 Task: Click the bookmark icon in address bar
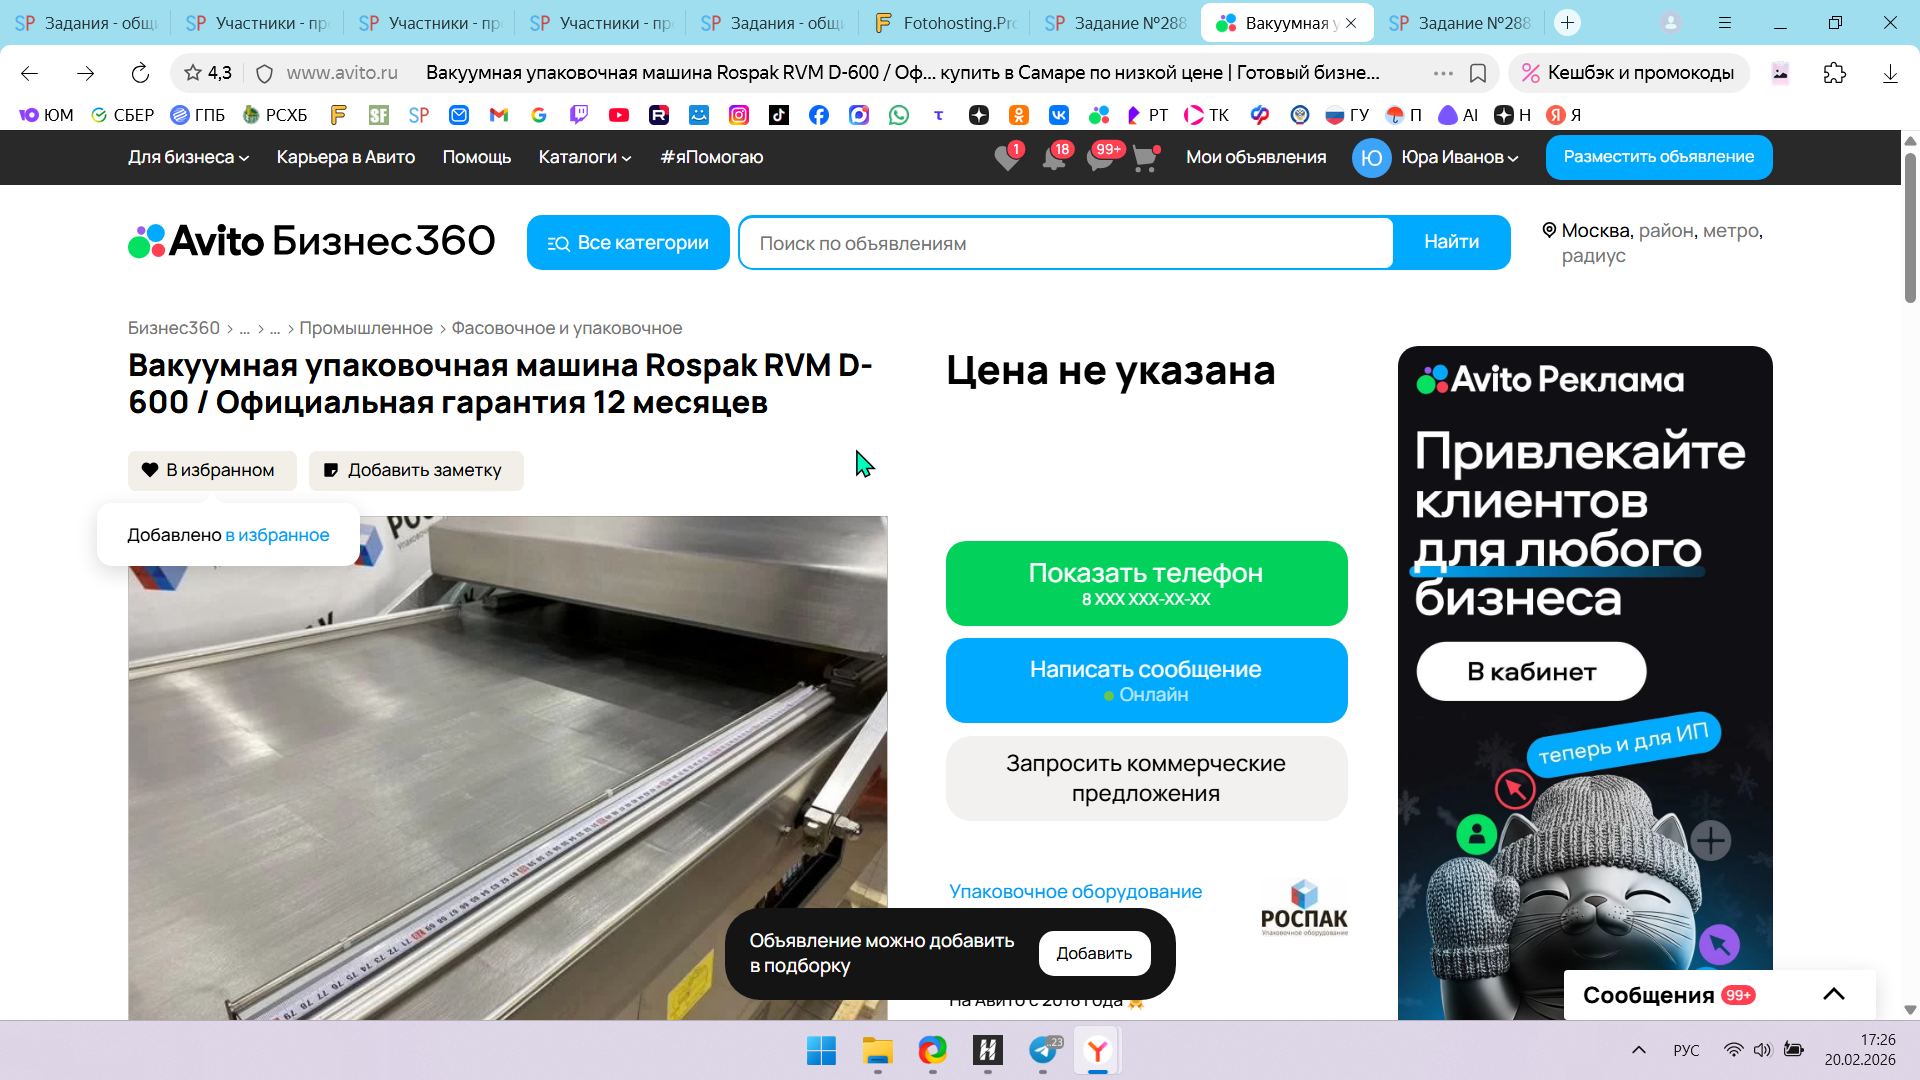click(x=1478, y=73)
